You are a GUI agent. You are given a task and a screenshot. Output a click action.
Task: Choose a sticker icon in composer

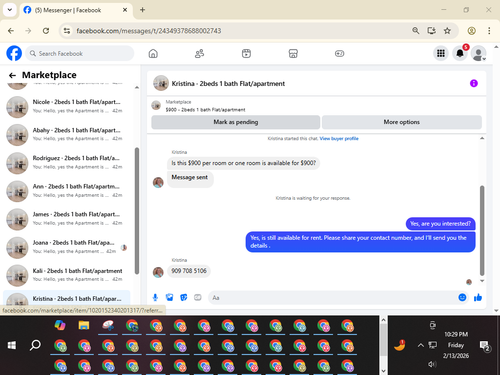click(x=183, y=297)
